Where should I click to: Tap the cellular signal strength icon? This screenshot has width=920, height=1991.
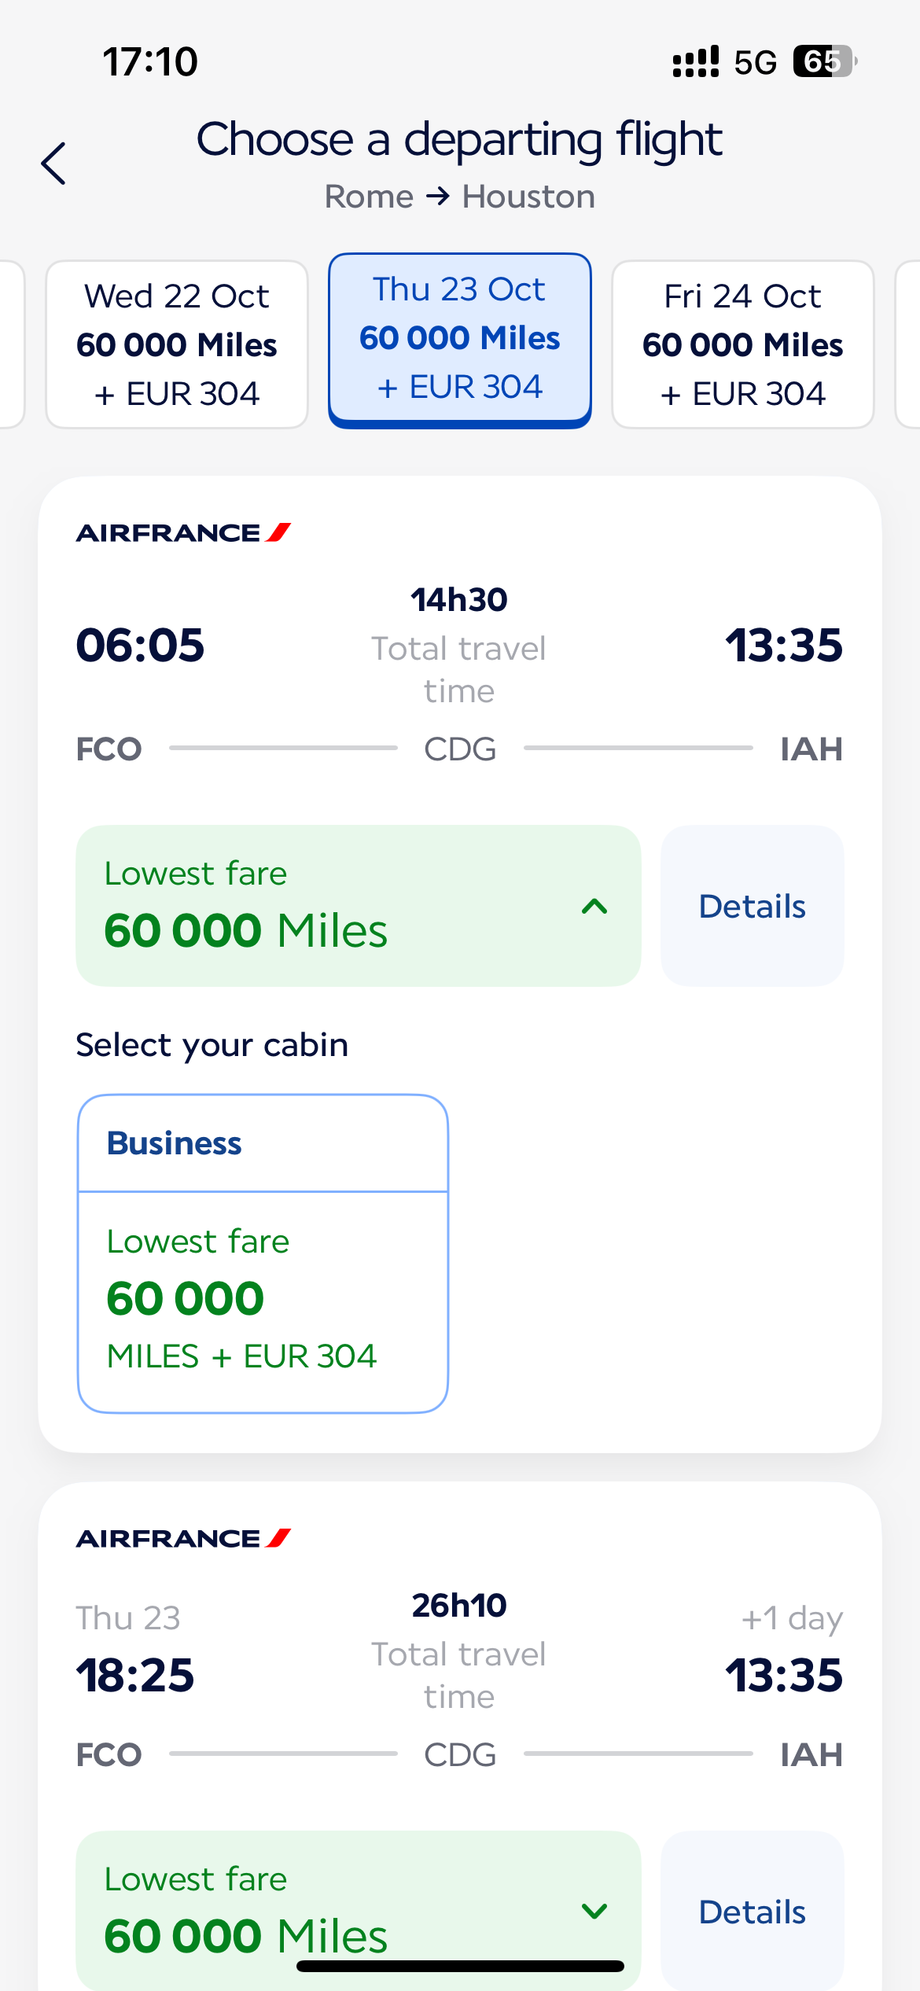[x=695, y=62]
